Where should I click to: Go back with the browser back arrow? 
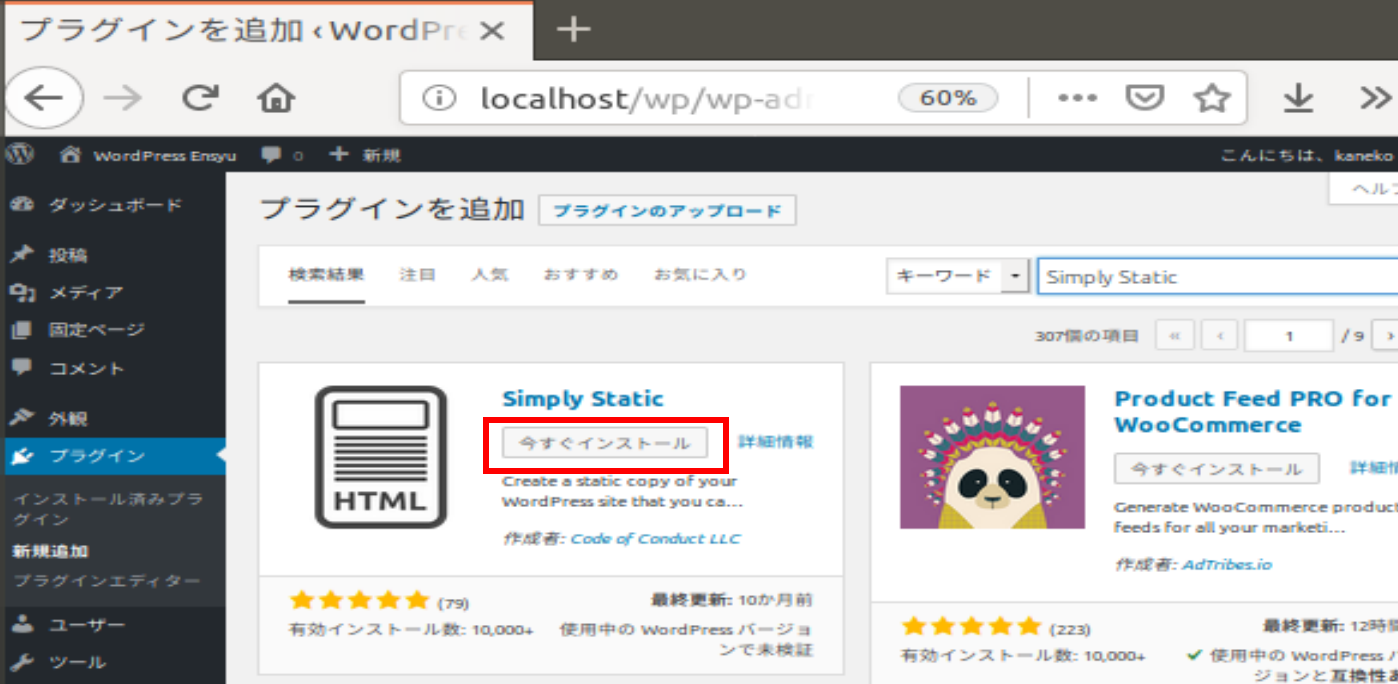44,98
